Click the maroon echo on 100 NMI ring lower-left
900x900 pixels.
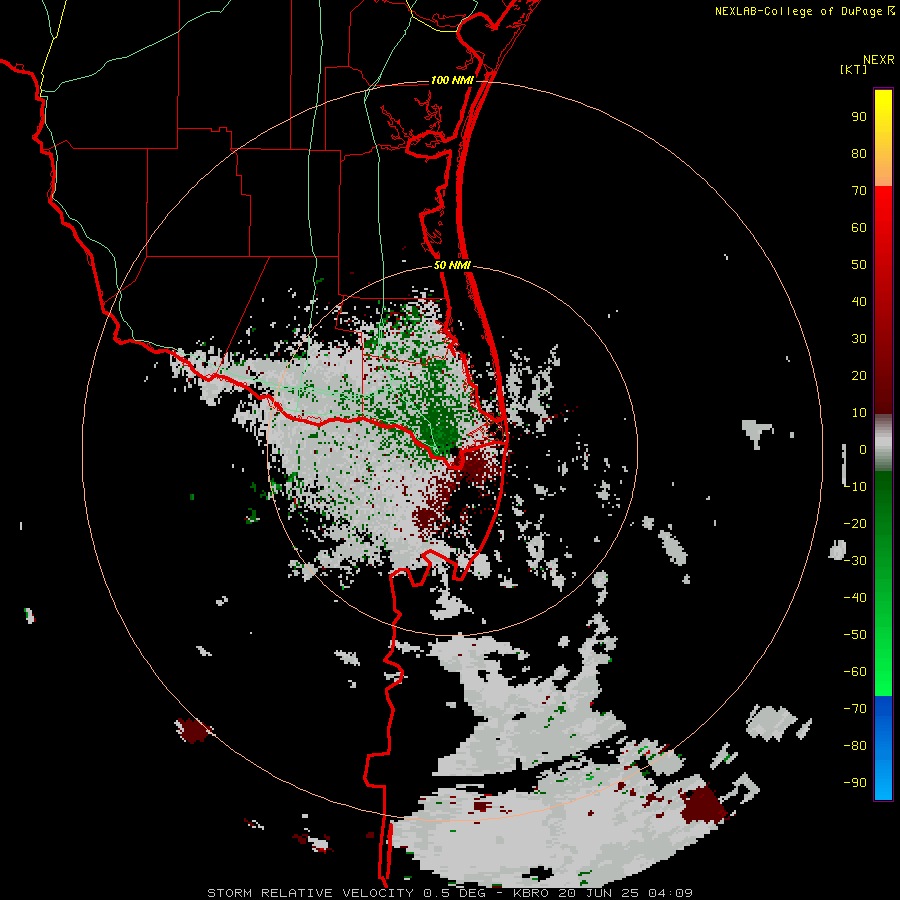coord(193,730)
